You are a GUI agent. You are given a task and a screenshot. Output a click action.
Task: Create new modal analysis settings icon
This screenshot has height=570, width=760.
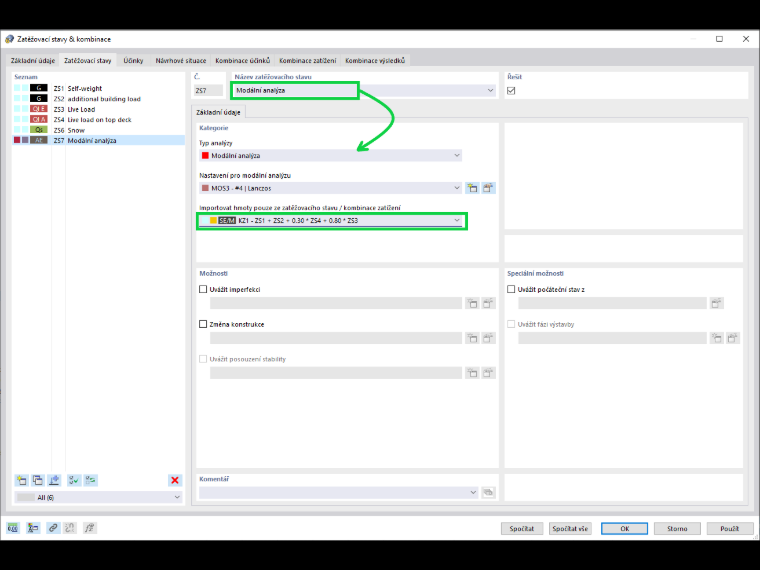pyautogui.click(x=472, y=188)
